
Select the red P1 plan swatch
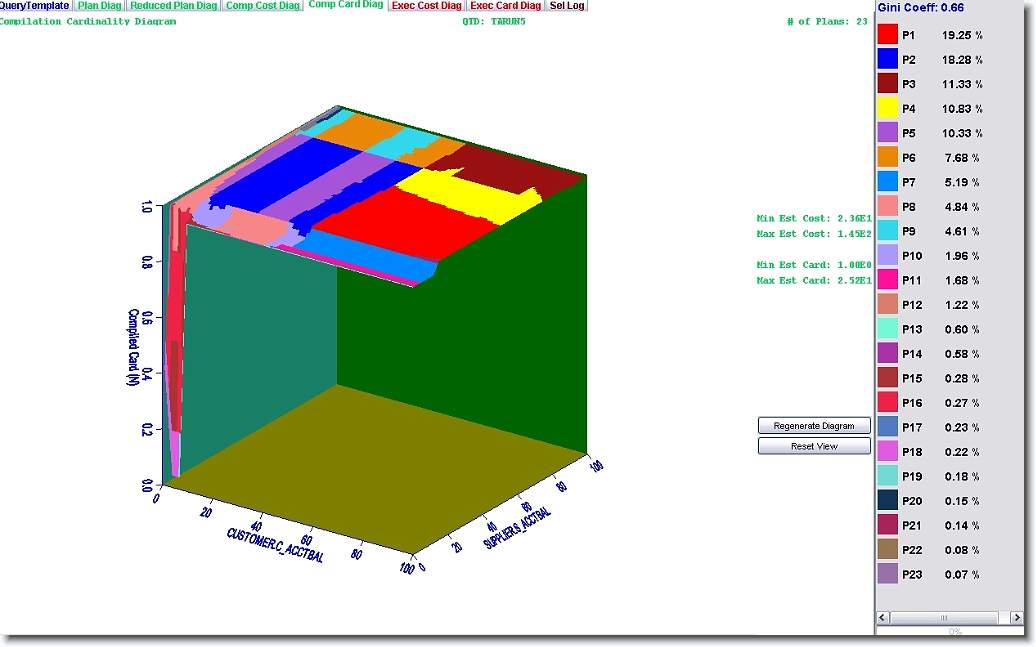888,35
